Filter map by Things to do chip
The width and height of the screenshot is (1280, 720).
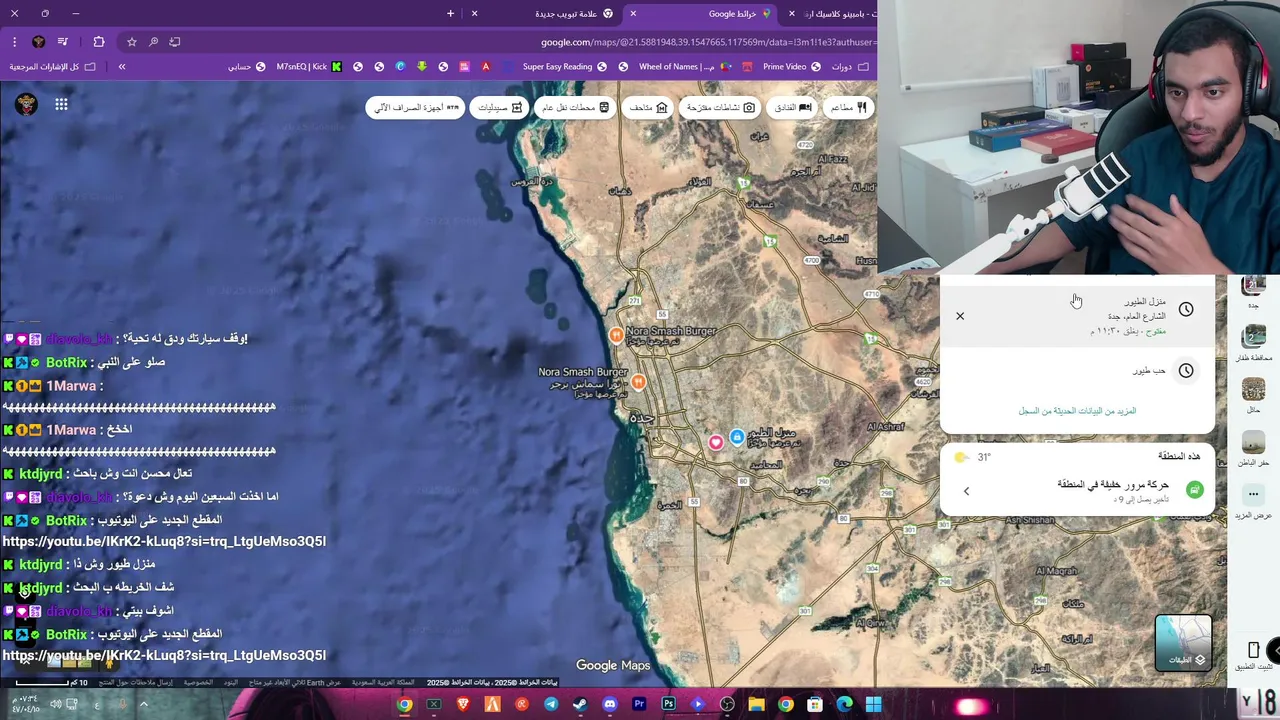coord(720,107)
